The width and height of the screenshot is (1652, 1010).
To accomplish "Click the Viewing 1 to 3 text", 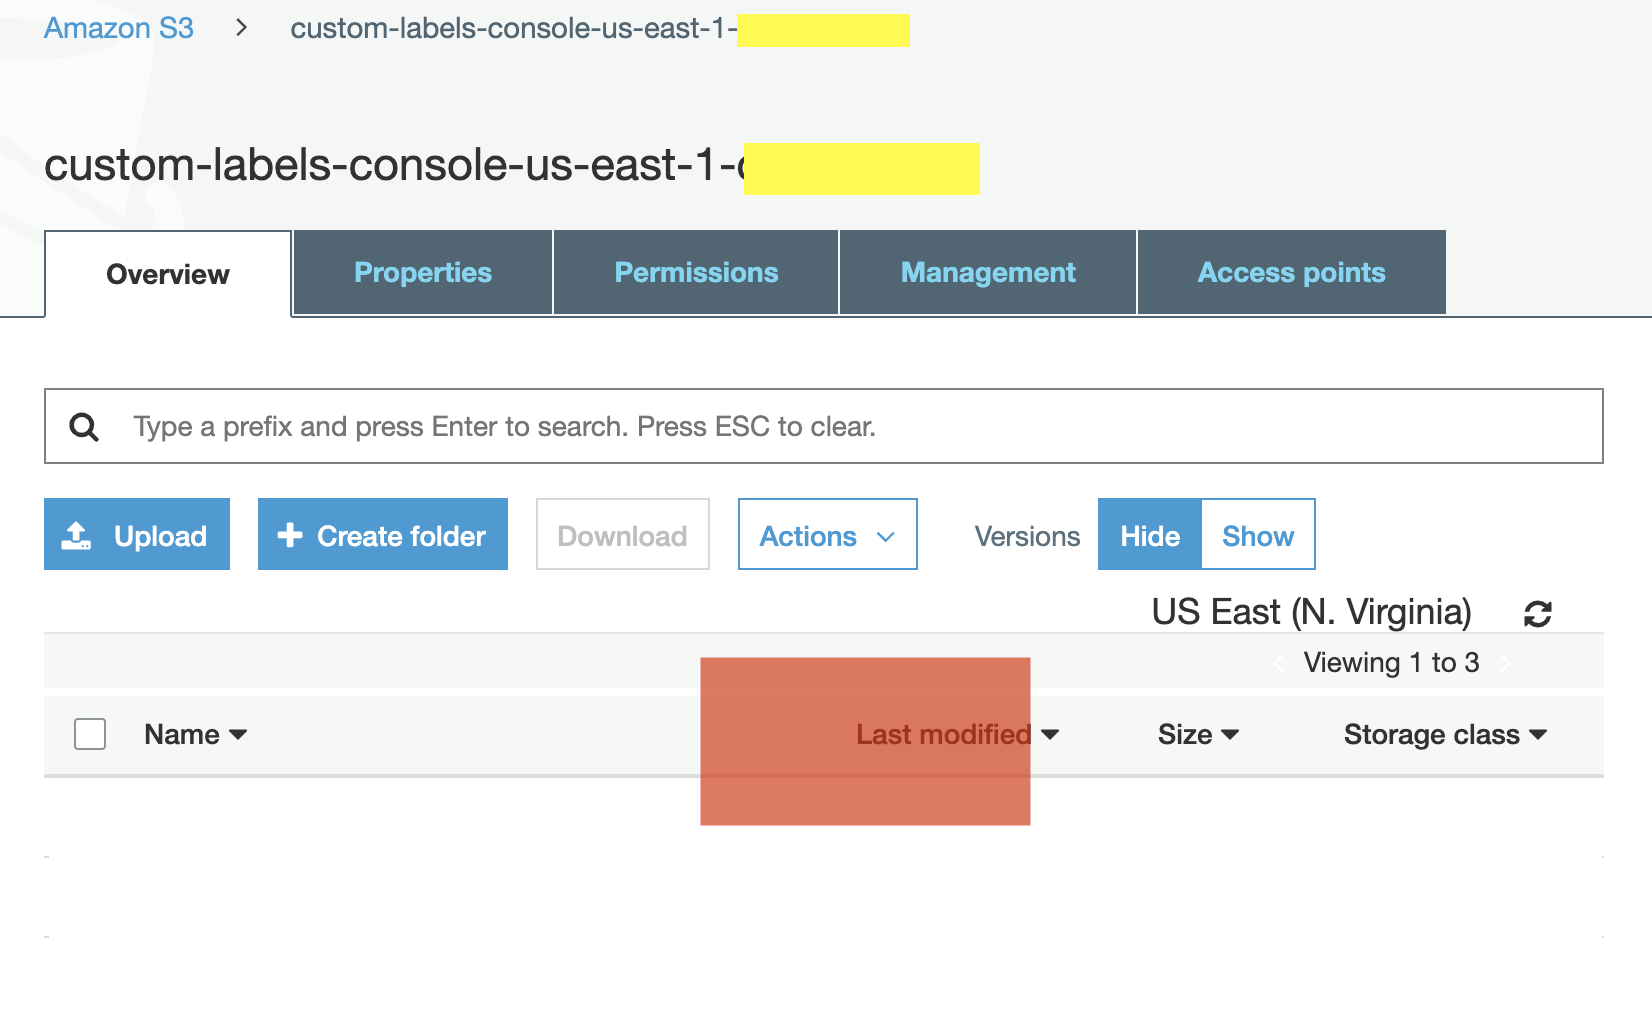I will [1391, 662].
